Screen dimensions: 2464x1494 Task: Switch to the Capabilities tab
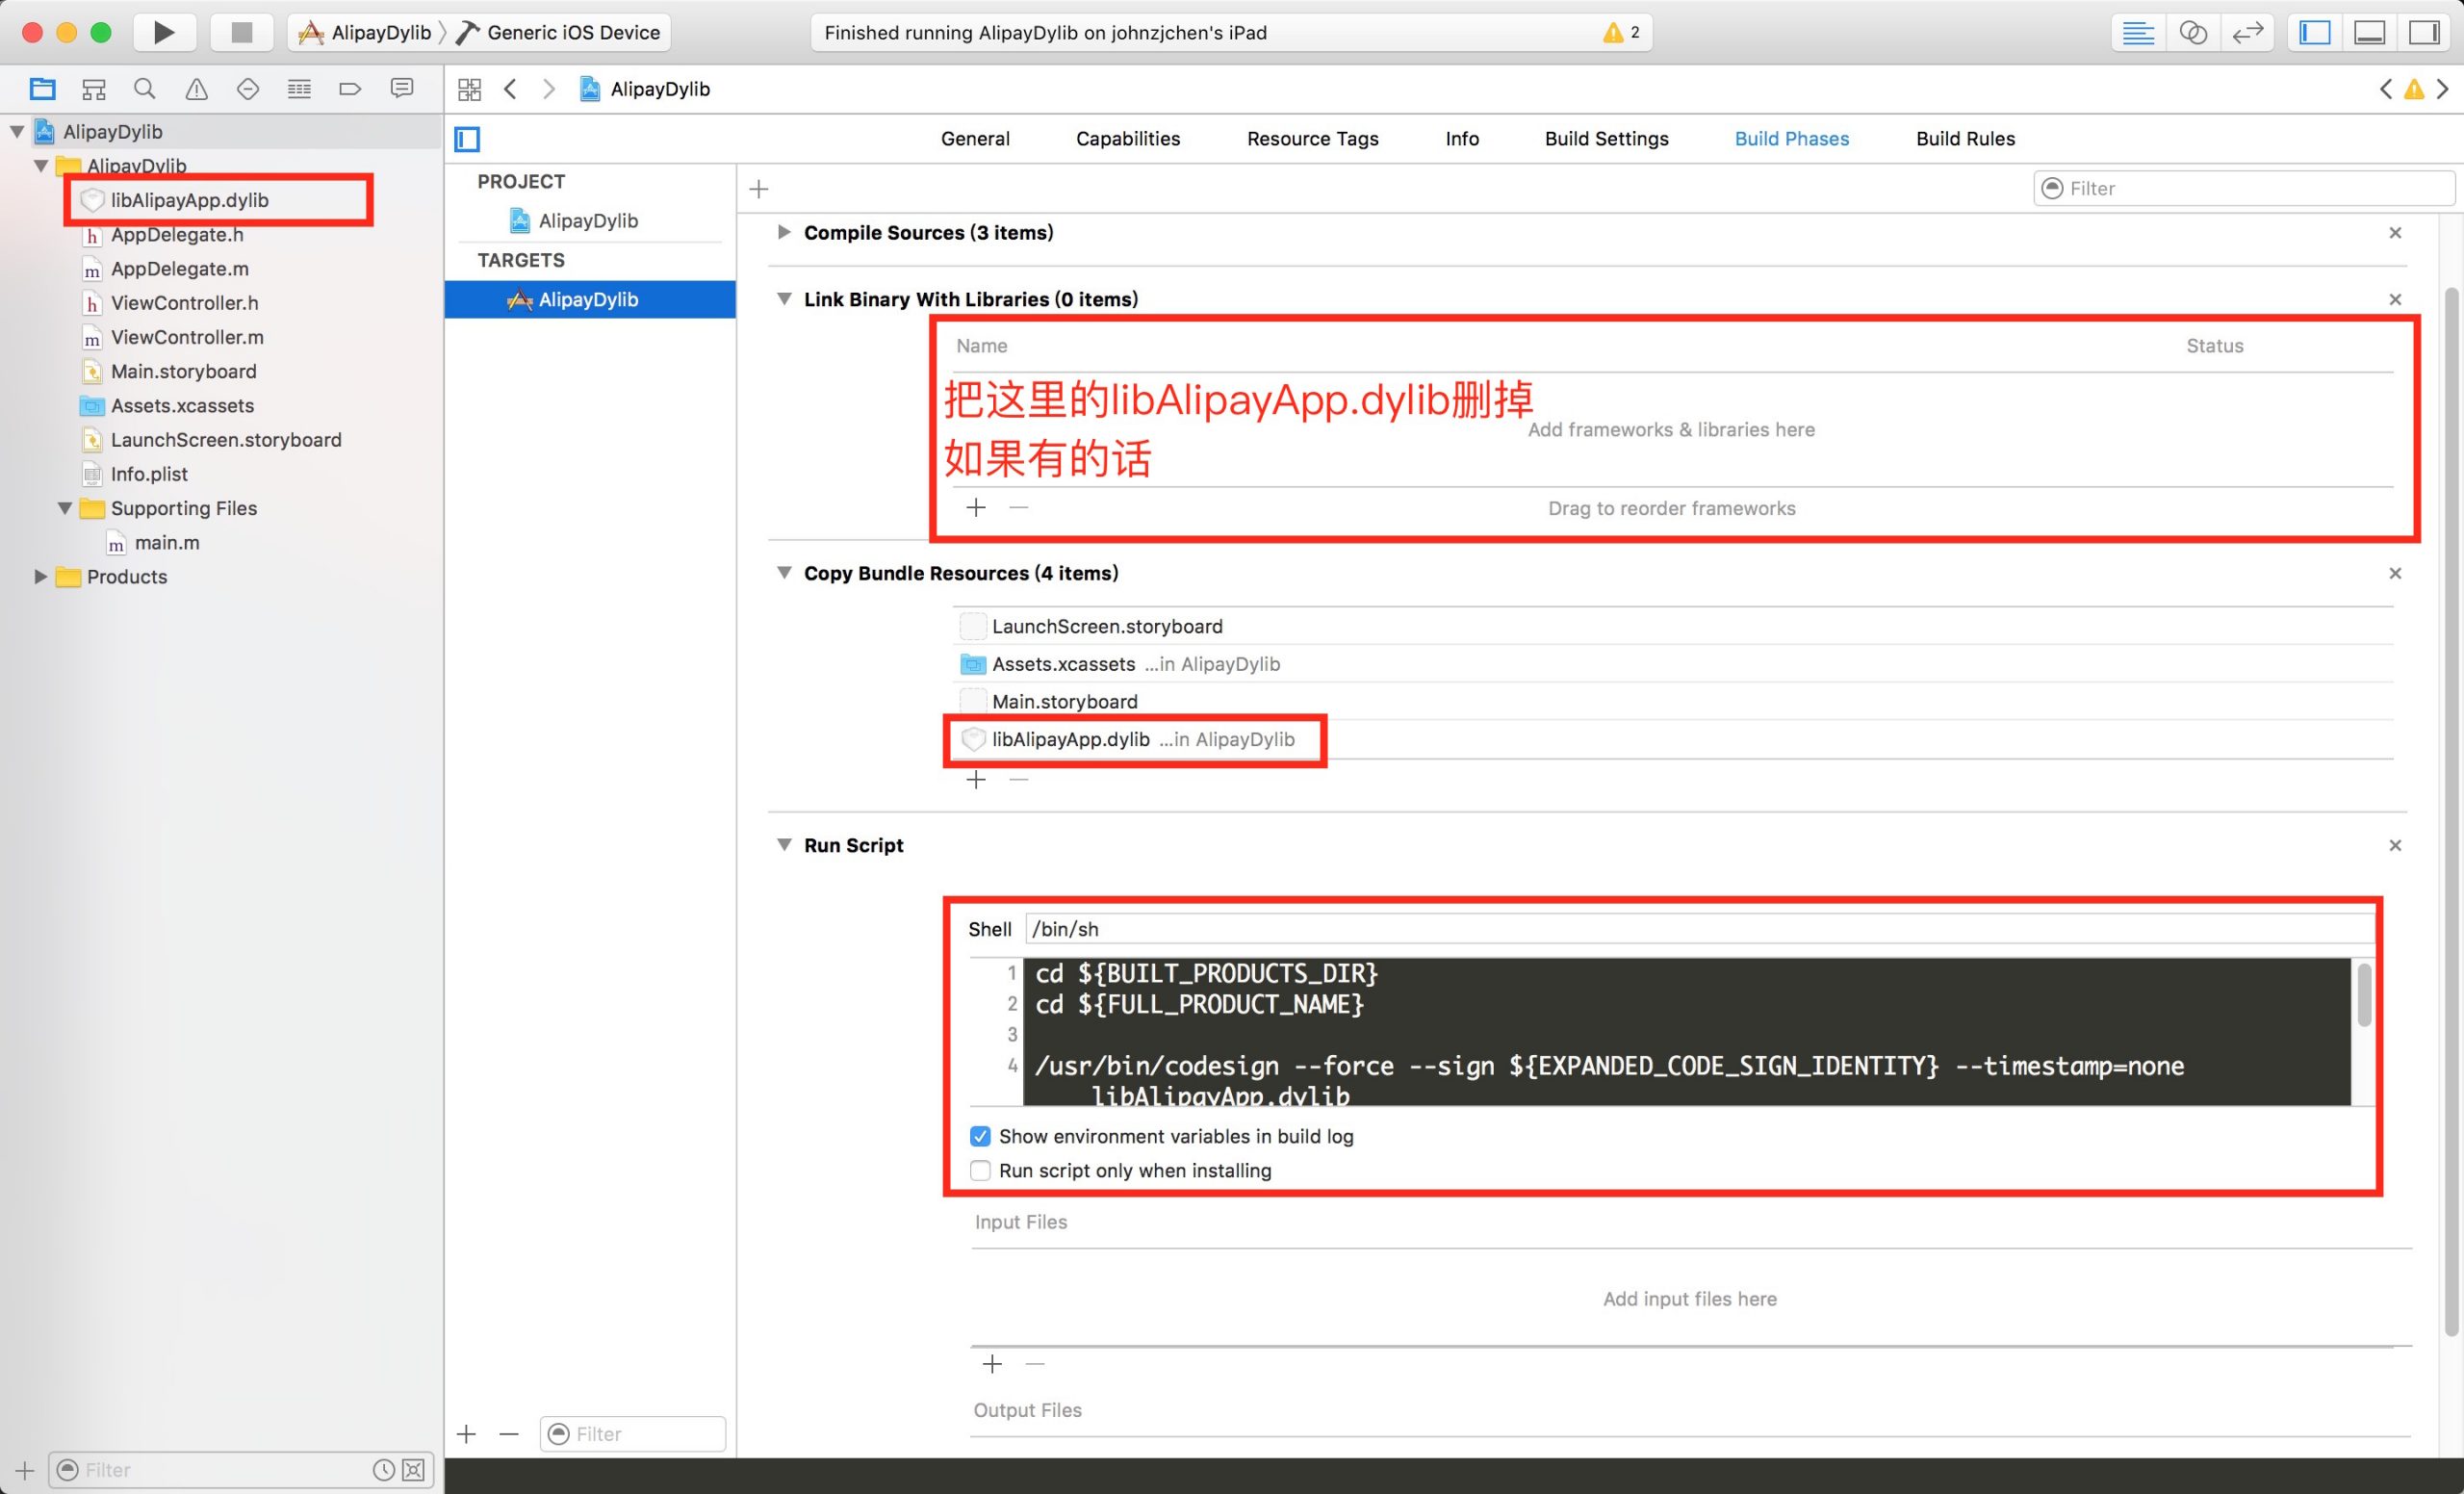[x=1128, y=139]
